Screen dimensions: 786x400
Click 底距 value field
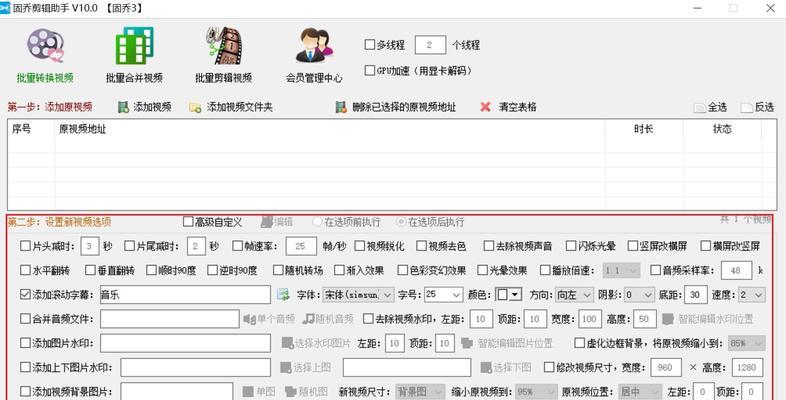pos(695,295)
